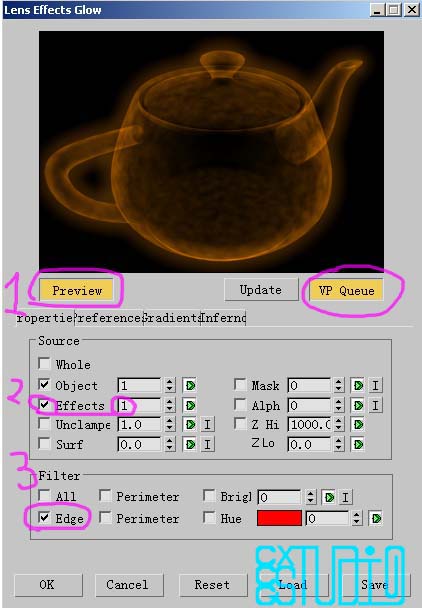Toggle the Preview button
The height and width of the screenshot is (608, 422).
coord(77,290)
